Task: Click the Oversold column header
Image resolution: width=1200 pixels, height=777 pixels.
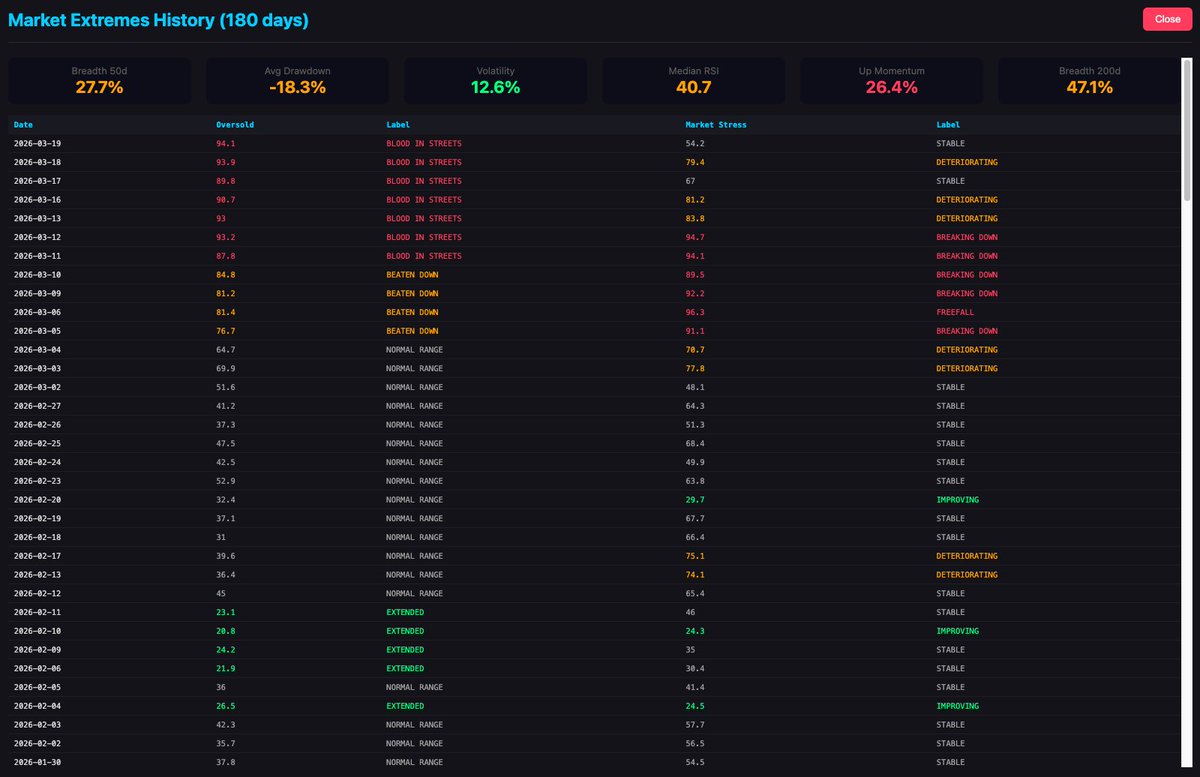Action: point(234,125)
